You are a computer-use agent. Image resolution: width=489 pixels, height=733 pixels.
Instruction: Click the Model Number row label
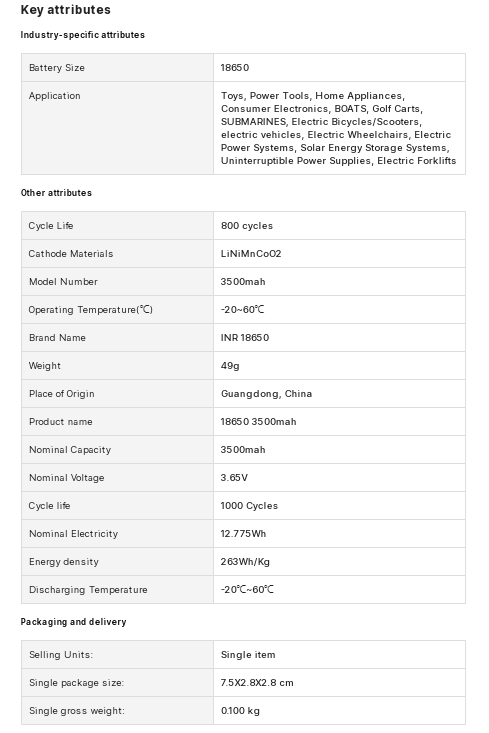point(63,282)
